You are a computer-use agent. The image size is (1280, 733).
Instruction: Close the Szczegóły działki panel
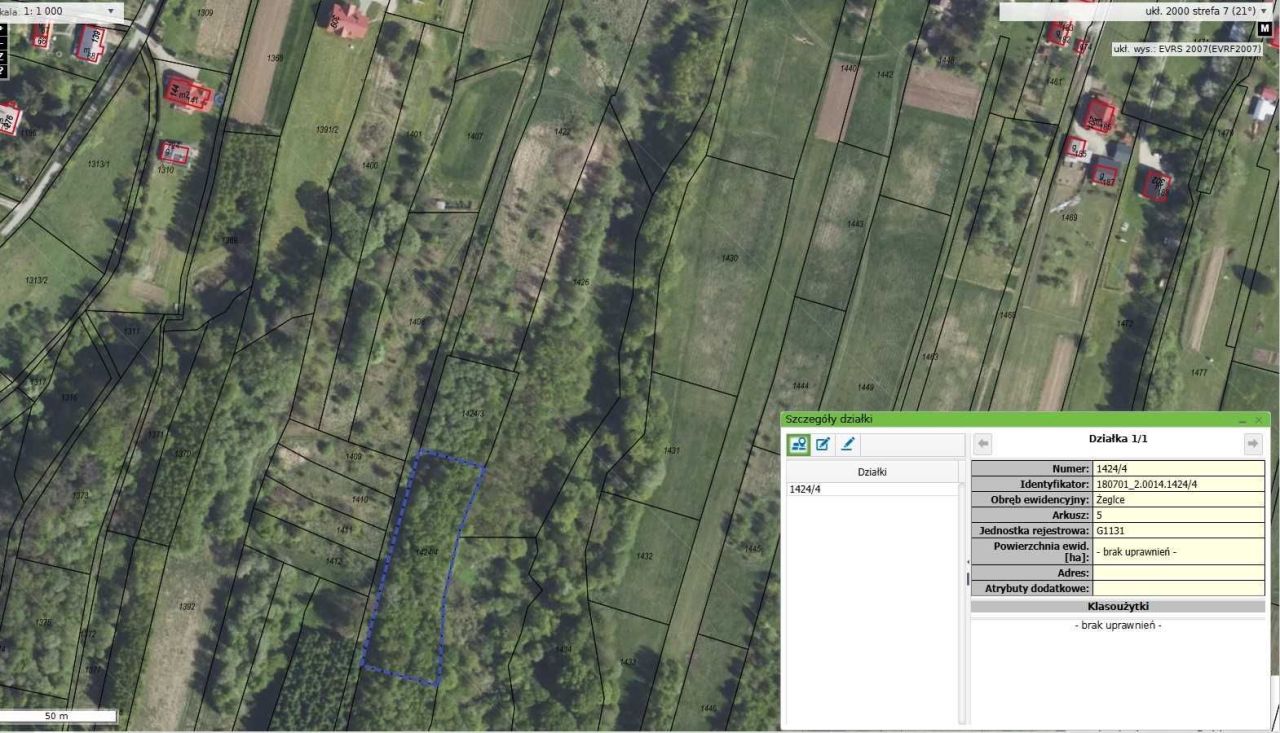coord(1258,420)
